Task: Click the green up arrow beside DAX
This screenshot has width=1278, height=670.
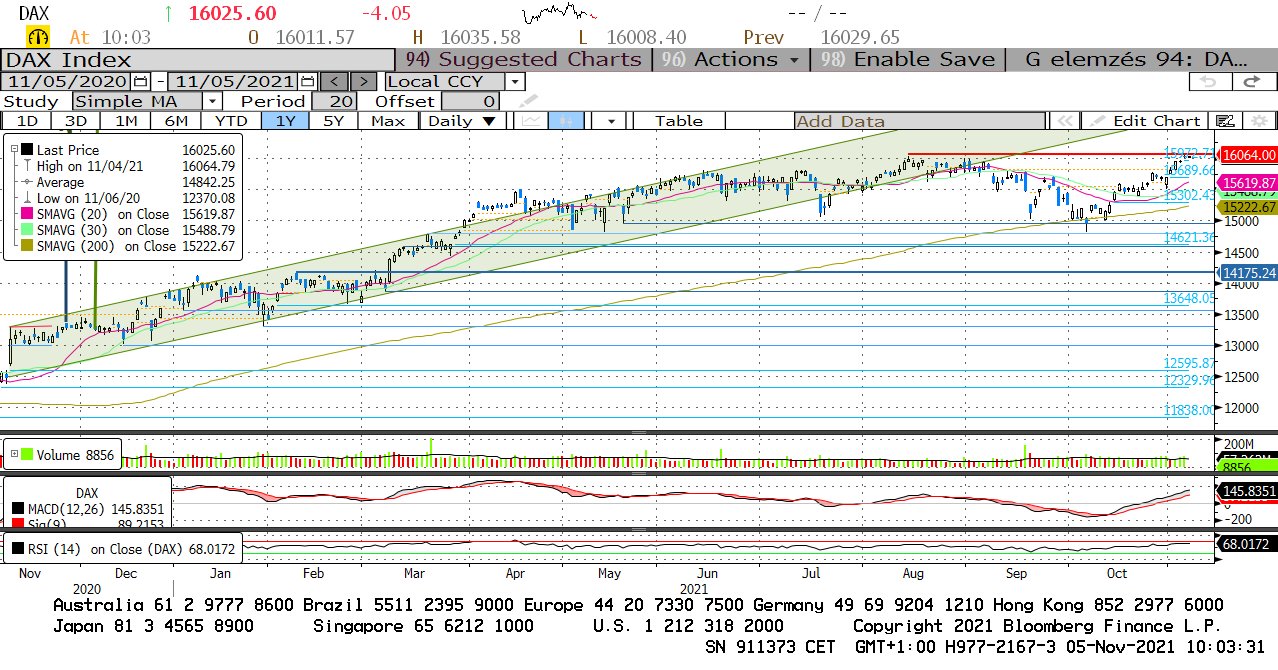Action: pos(169,14)
